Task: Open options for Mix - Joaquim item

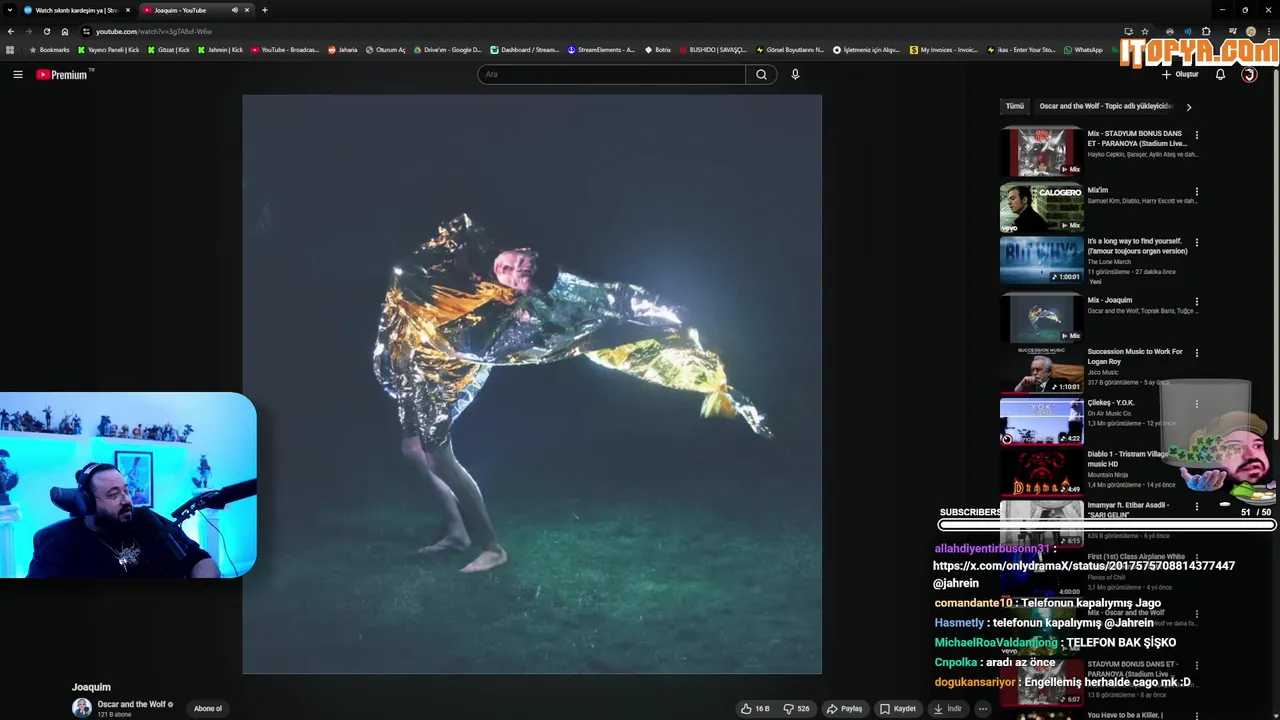Action: (1196, 302)
